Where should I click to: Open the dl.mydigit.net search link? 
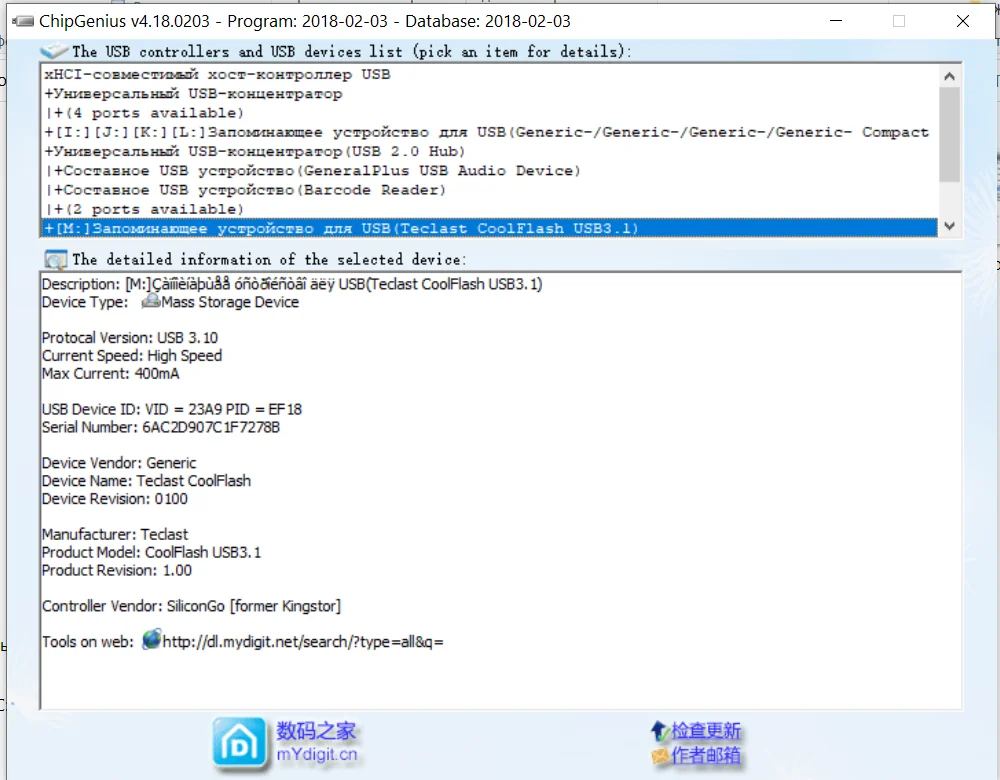303,642
